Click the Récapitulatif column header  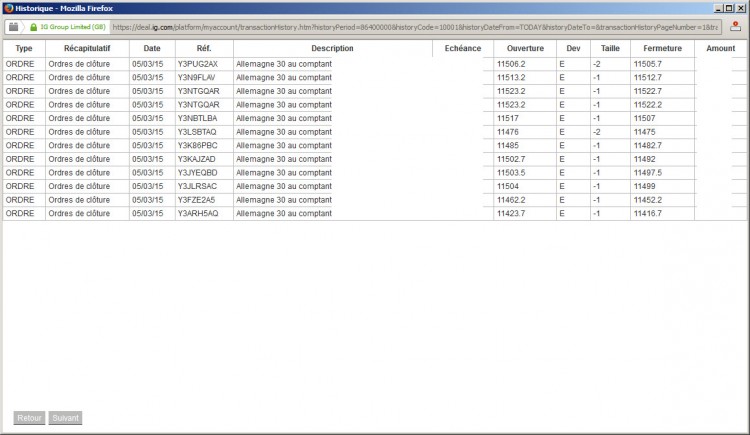(x=87, y=48)
